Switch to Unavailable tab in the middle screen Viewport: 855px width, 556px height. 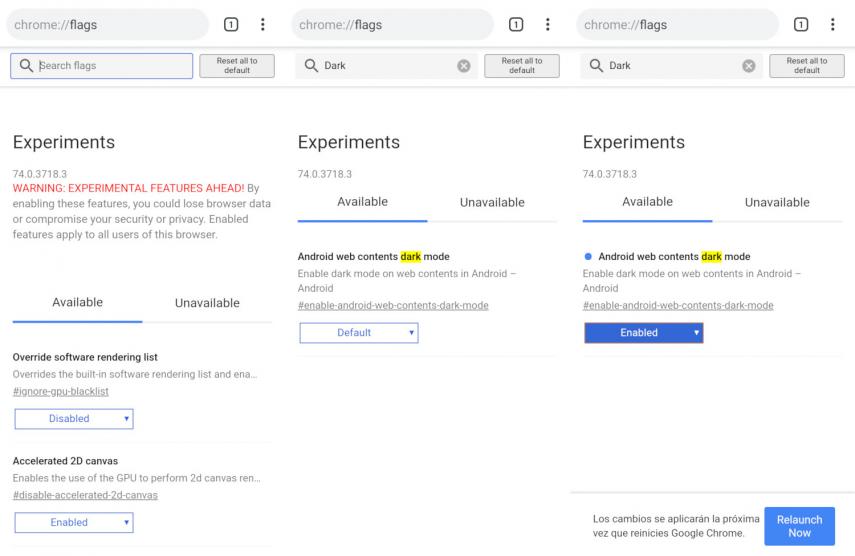[x=492, y=203]
